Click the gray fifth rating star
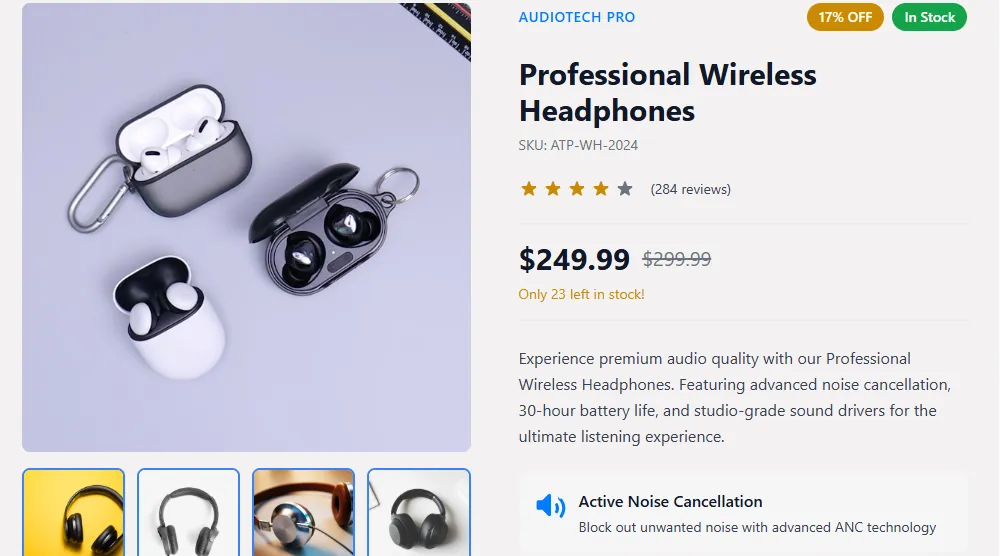Viewport: 1000px width, 556px height. tap(625, 189)
